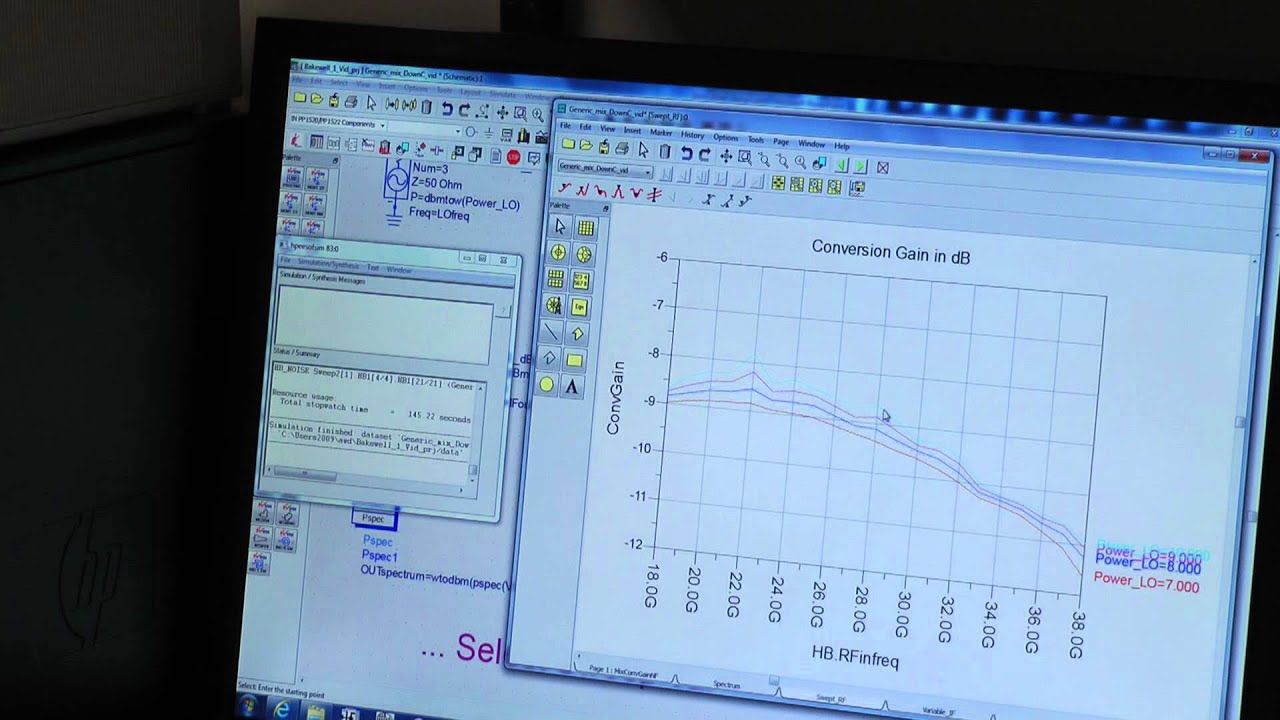Click Conversion Gain in dB plot title
This screenshot has height=720, width=1280.
(890, 250)
